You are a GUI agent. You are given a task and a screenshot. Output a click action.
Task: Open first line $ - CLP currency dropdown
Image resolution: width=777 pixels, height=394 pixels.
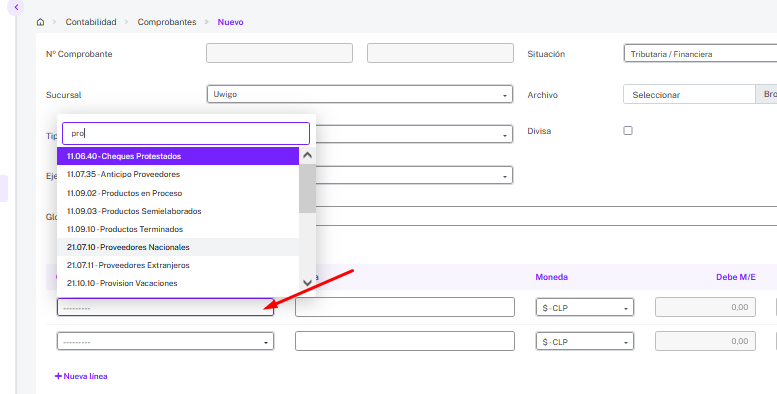click(585, 307)
